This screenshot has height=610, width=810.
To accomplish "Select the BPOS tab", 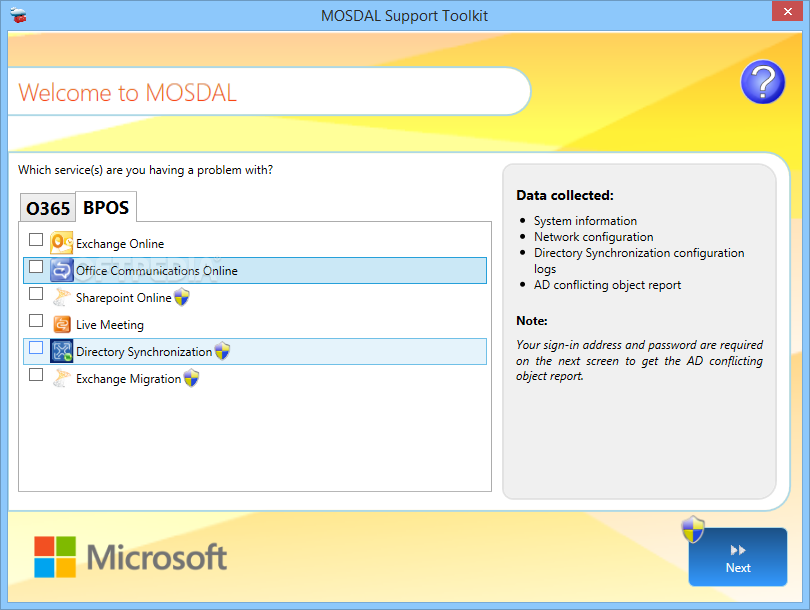I will tap(106, 207).
